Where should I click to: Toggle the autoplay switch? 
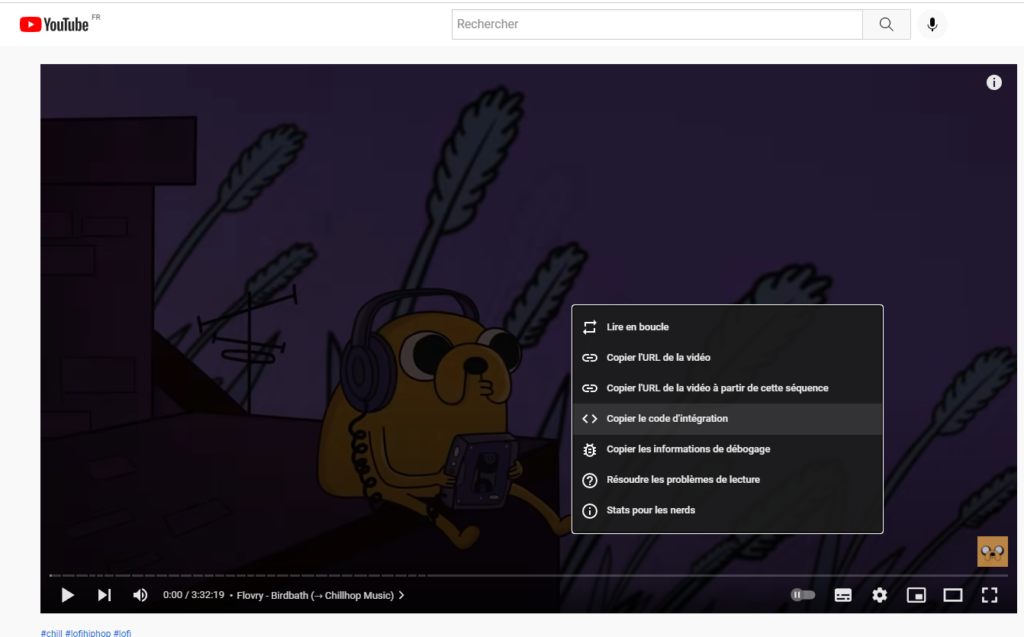803,595
